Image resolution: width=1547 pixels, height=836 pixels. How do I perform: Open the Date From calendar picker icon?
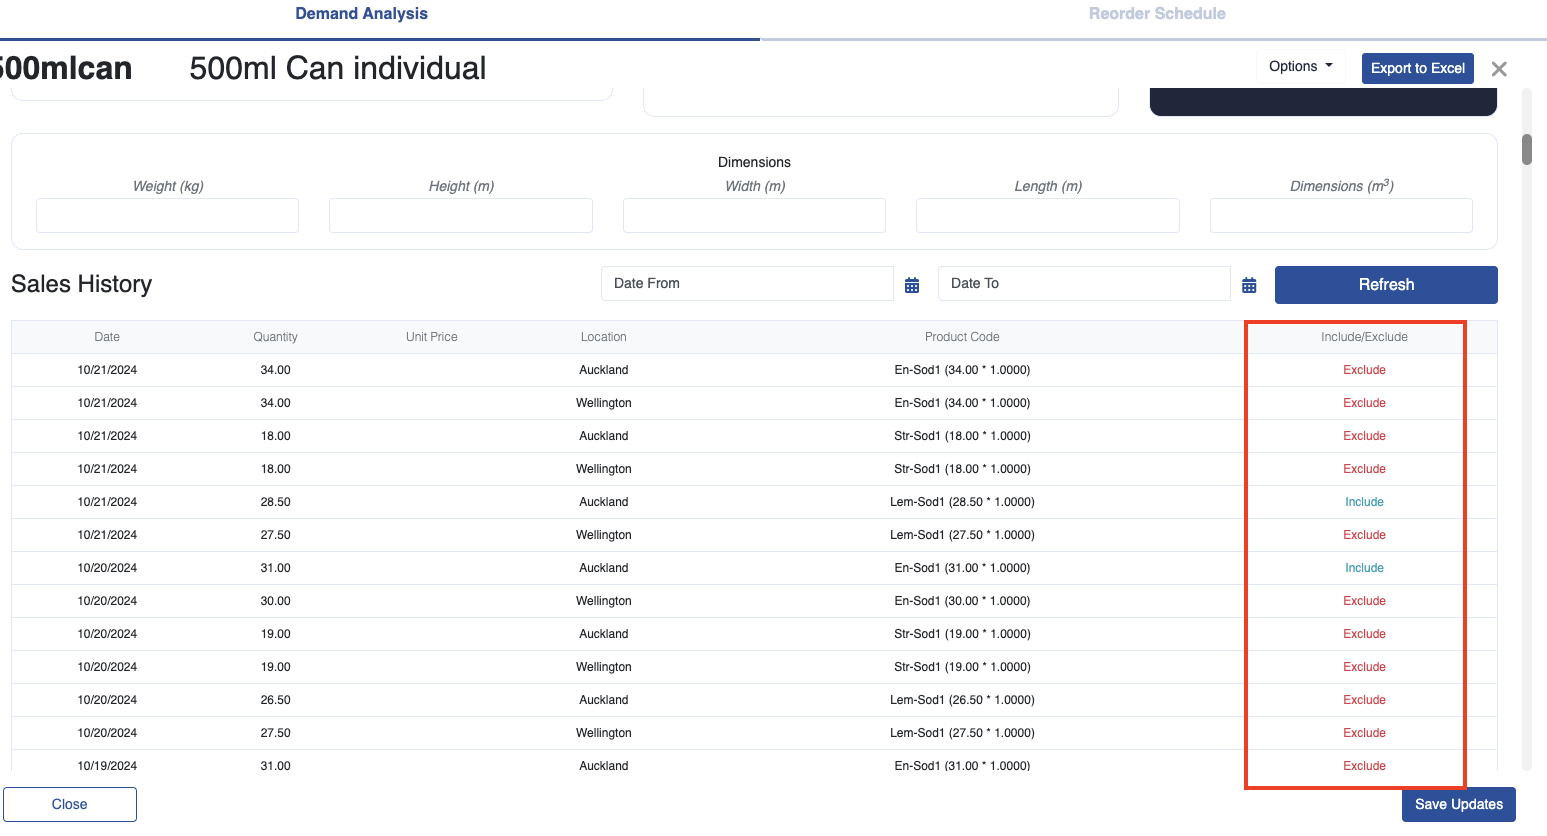[912, 285]
